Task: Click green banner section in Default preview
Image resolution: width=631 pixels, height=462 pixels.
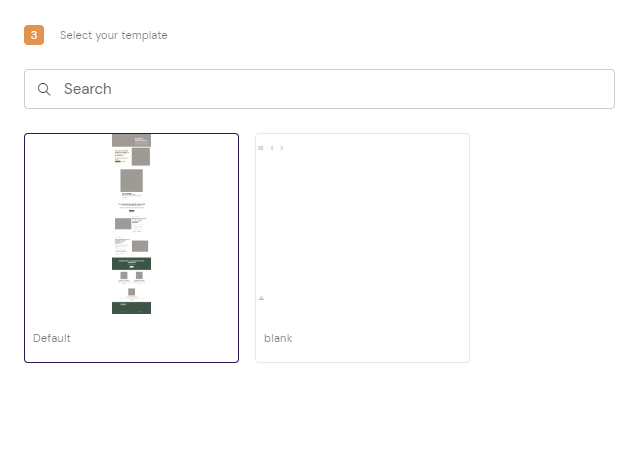Action: [x=131, y=263]
